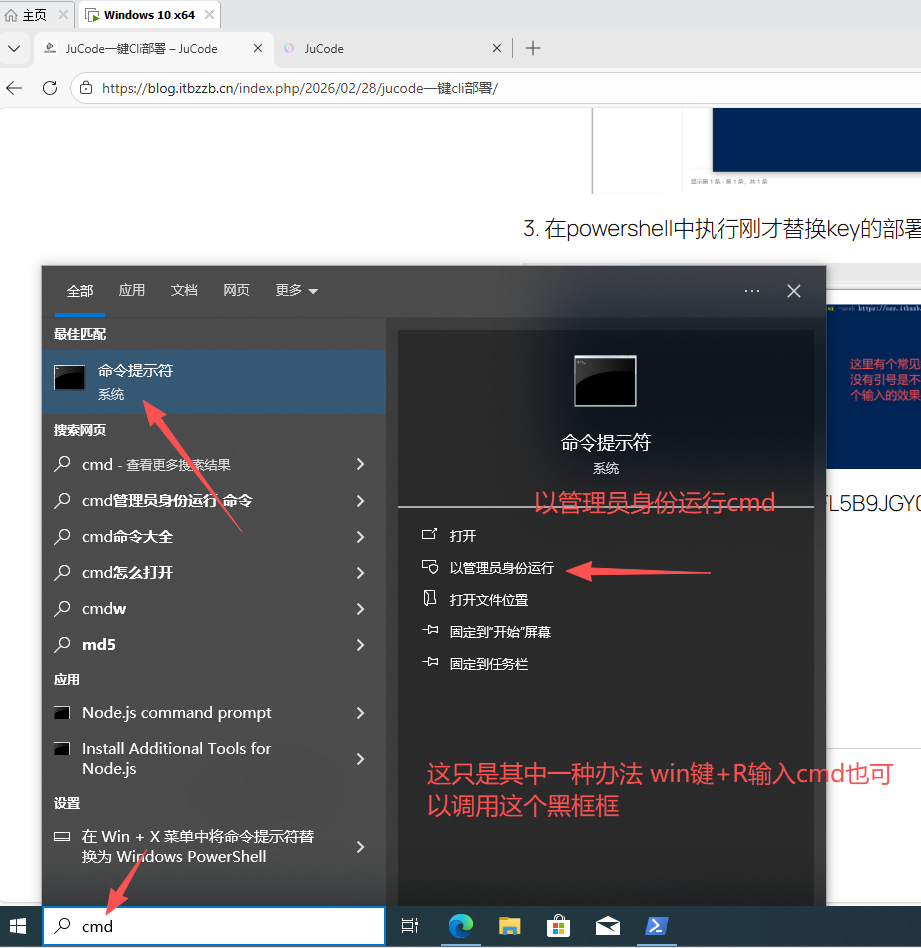Open Task View from the taskbar
Viewport: 921px width, 948px height.
click(410, 926)
